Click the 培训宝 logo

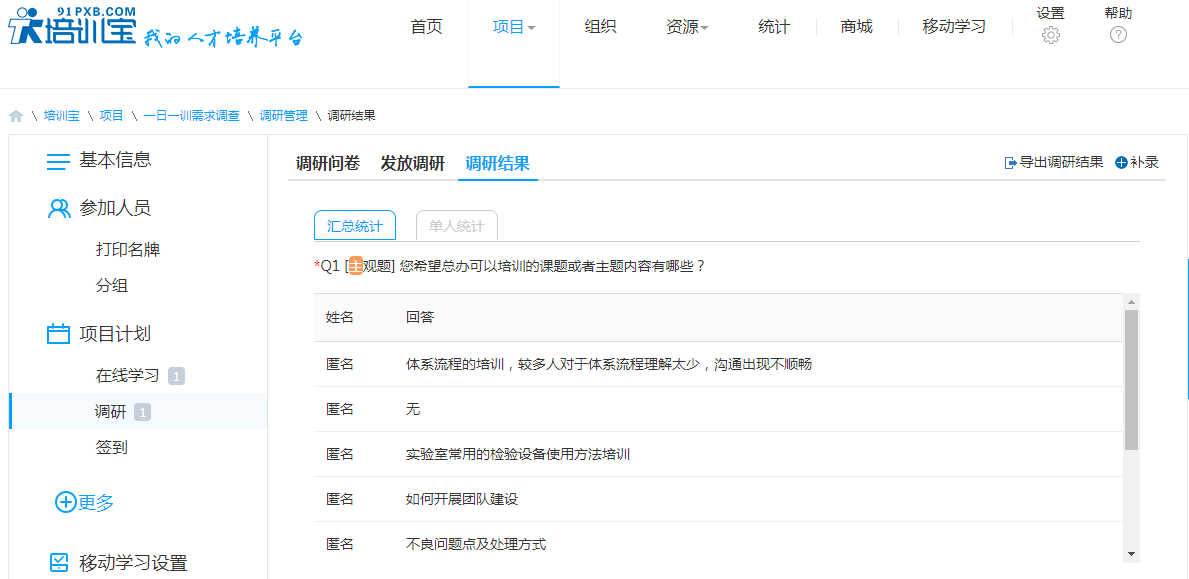pos(70,30)
